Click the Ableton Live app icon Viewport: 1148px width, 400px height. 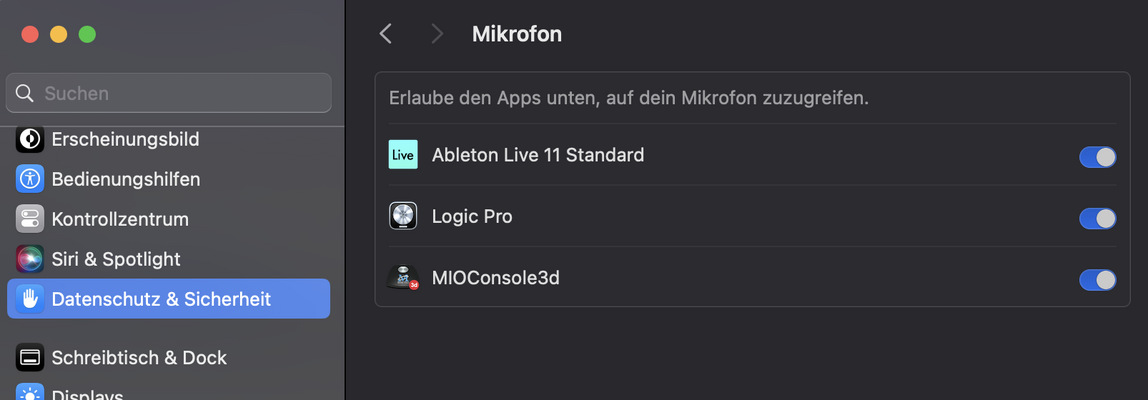pos(403,155)
